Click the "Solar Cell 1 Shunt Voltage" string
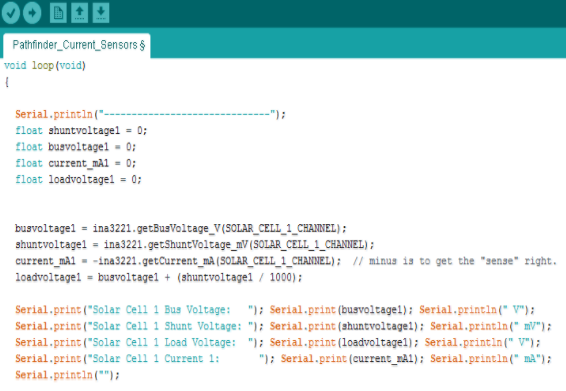The image size is (566, 391). pyautogui.click(x=171, y=326)
